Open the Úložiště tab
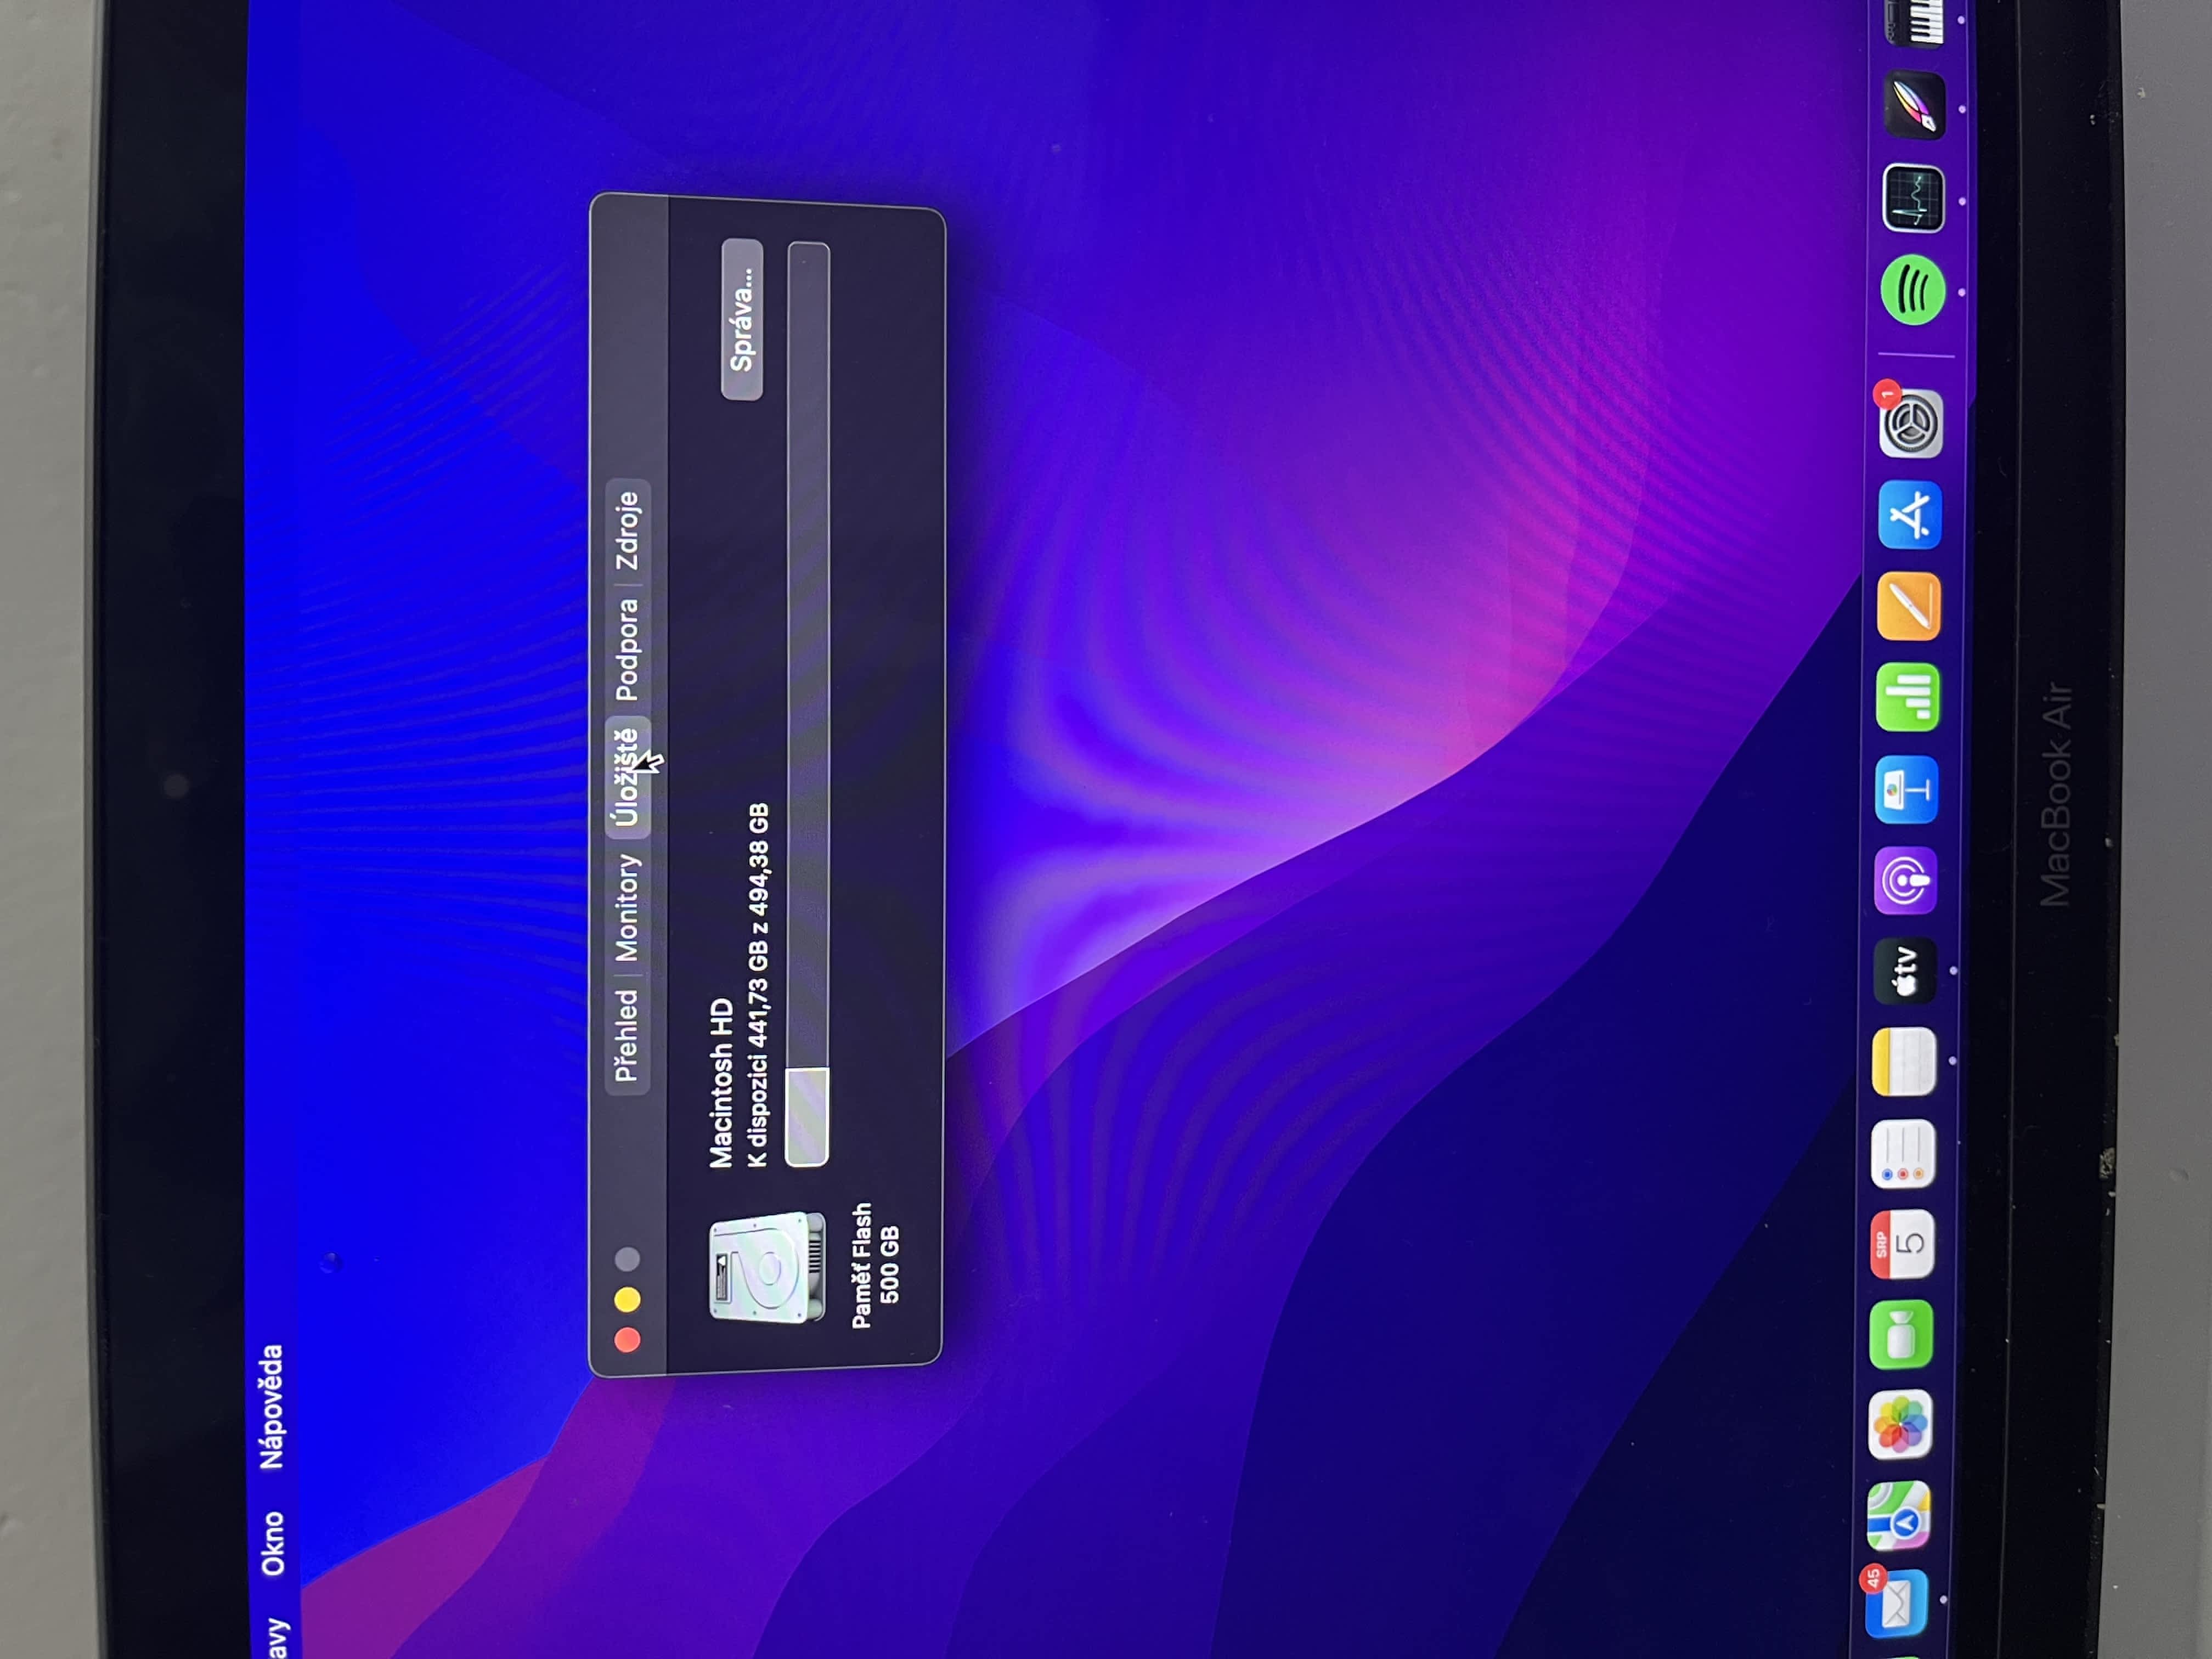The height and width of the screenshot is (1659, 2212). click(x=627, y=778)
